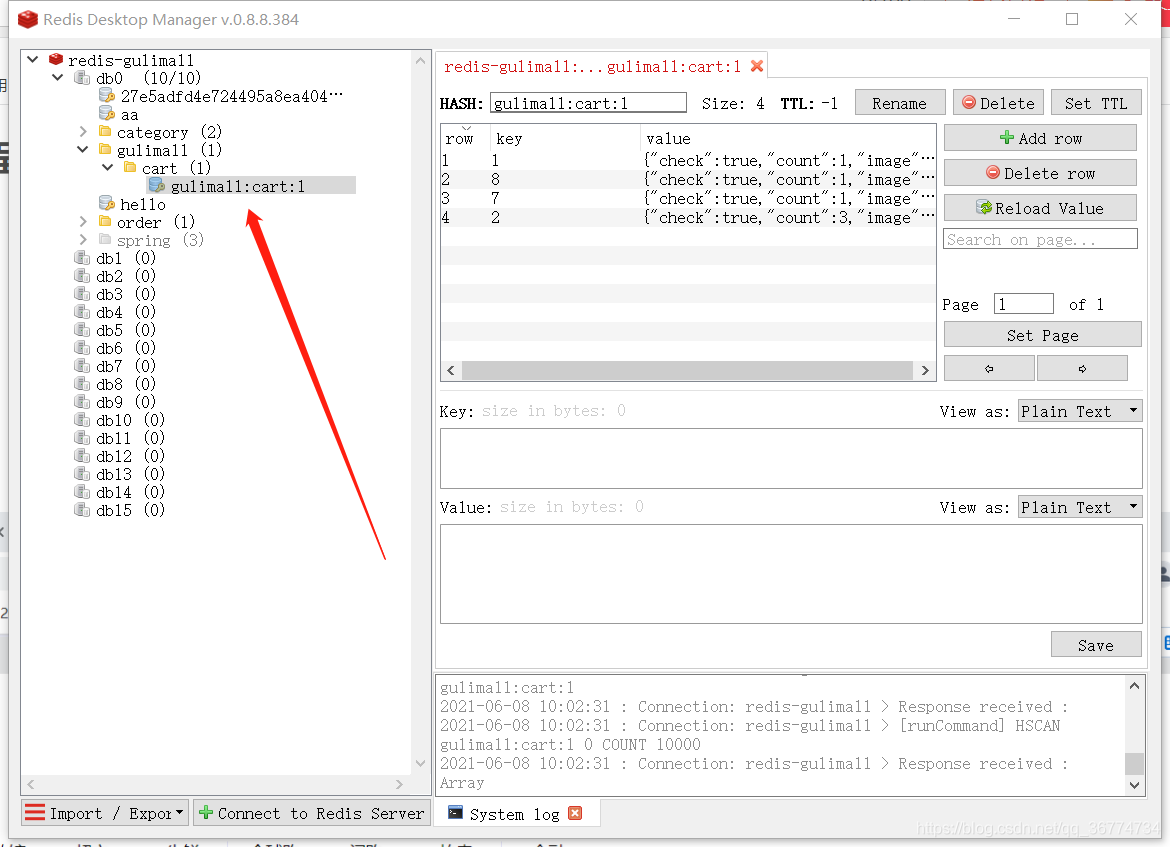Go to next page with right arrow
Viewport: 1170px width, 847px height.
[1082, 369]
